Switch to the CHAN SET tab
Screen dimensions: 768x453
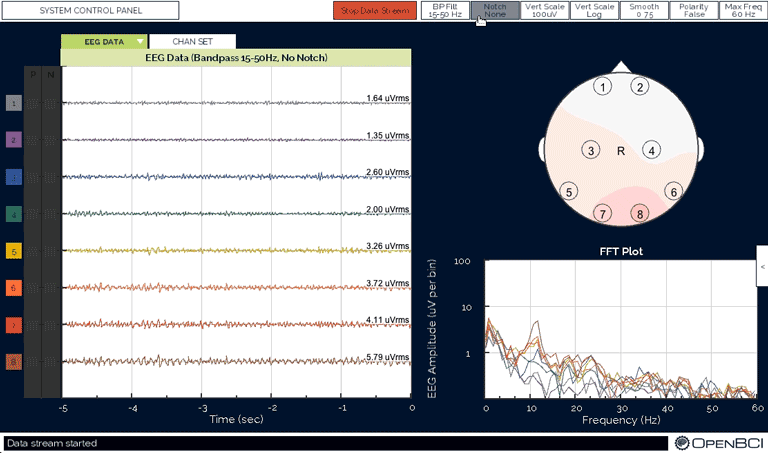coord(192,42)
